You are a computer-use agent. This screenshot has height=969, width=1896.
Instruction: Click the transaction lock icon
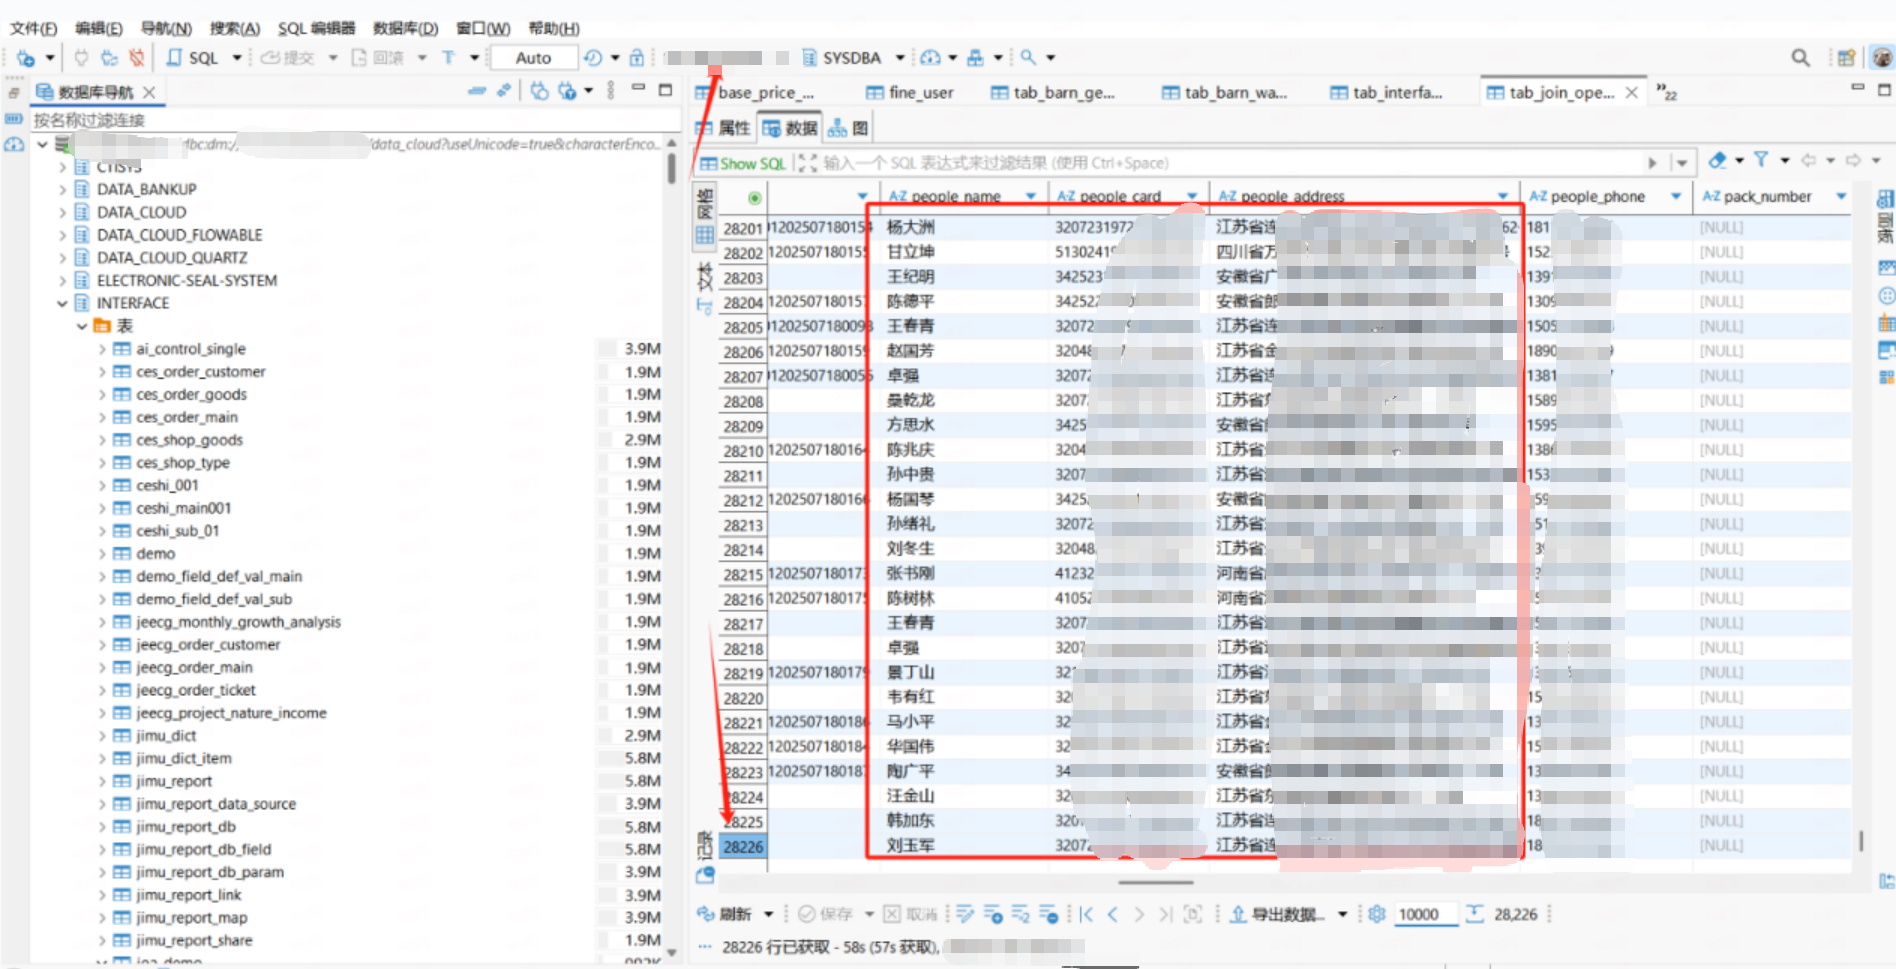(x=636, y=58)
